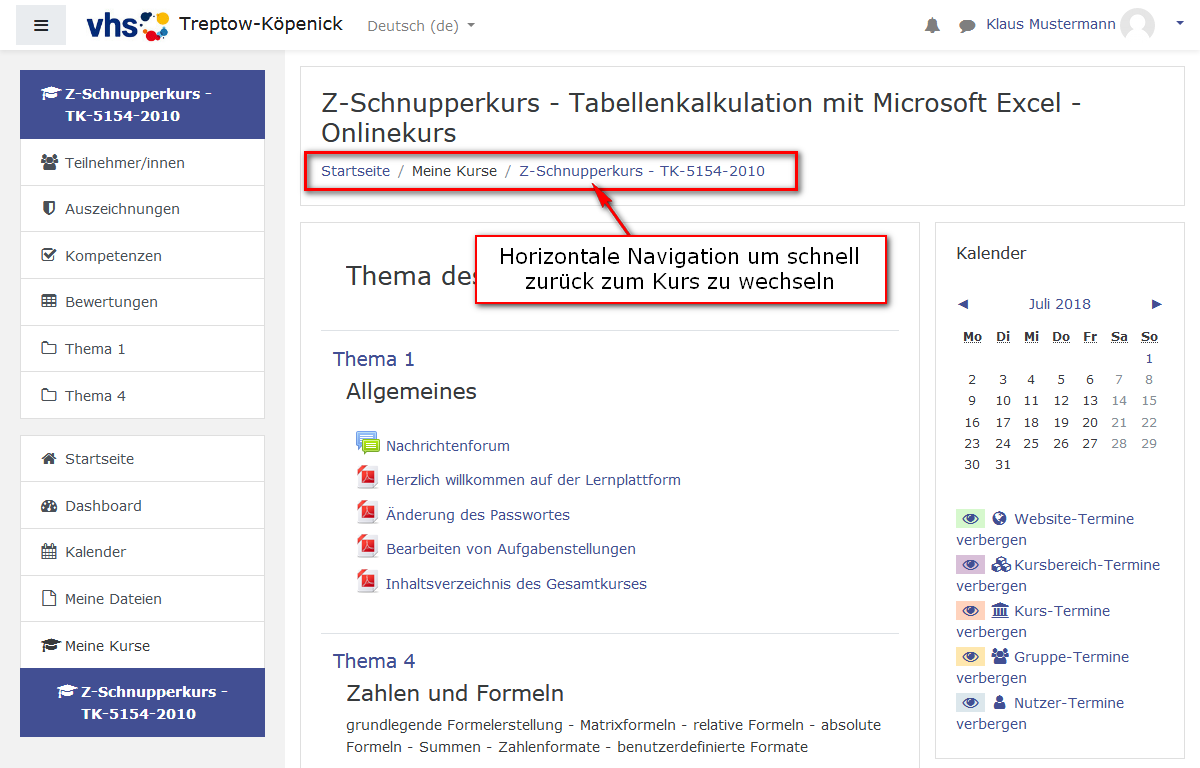Open Inhaltsverzeichnis des Gesamtkurses document
Viewport: 1200px width, 768px height.
[x=516, y=584]
